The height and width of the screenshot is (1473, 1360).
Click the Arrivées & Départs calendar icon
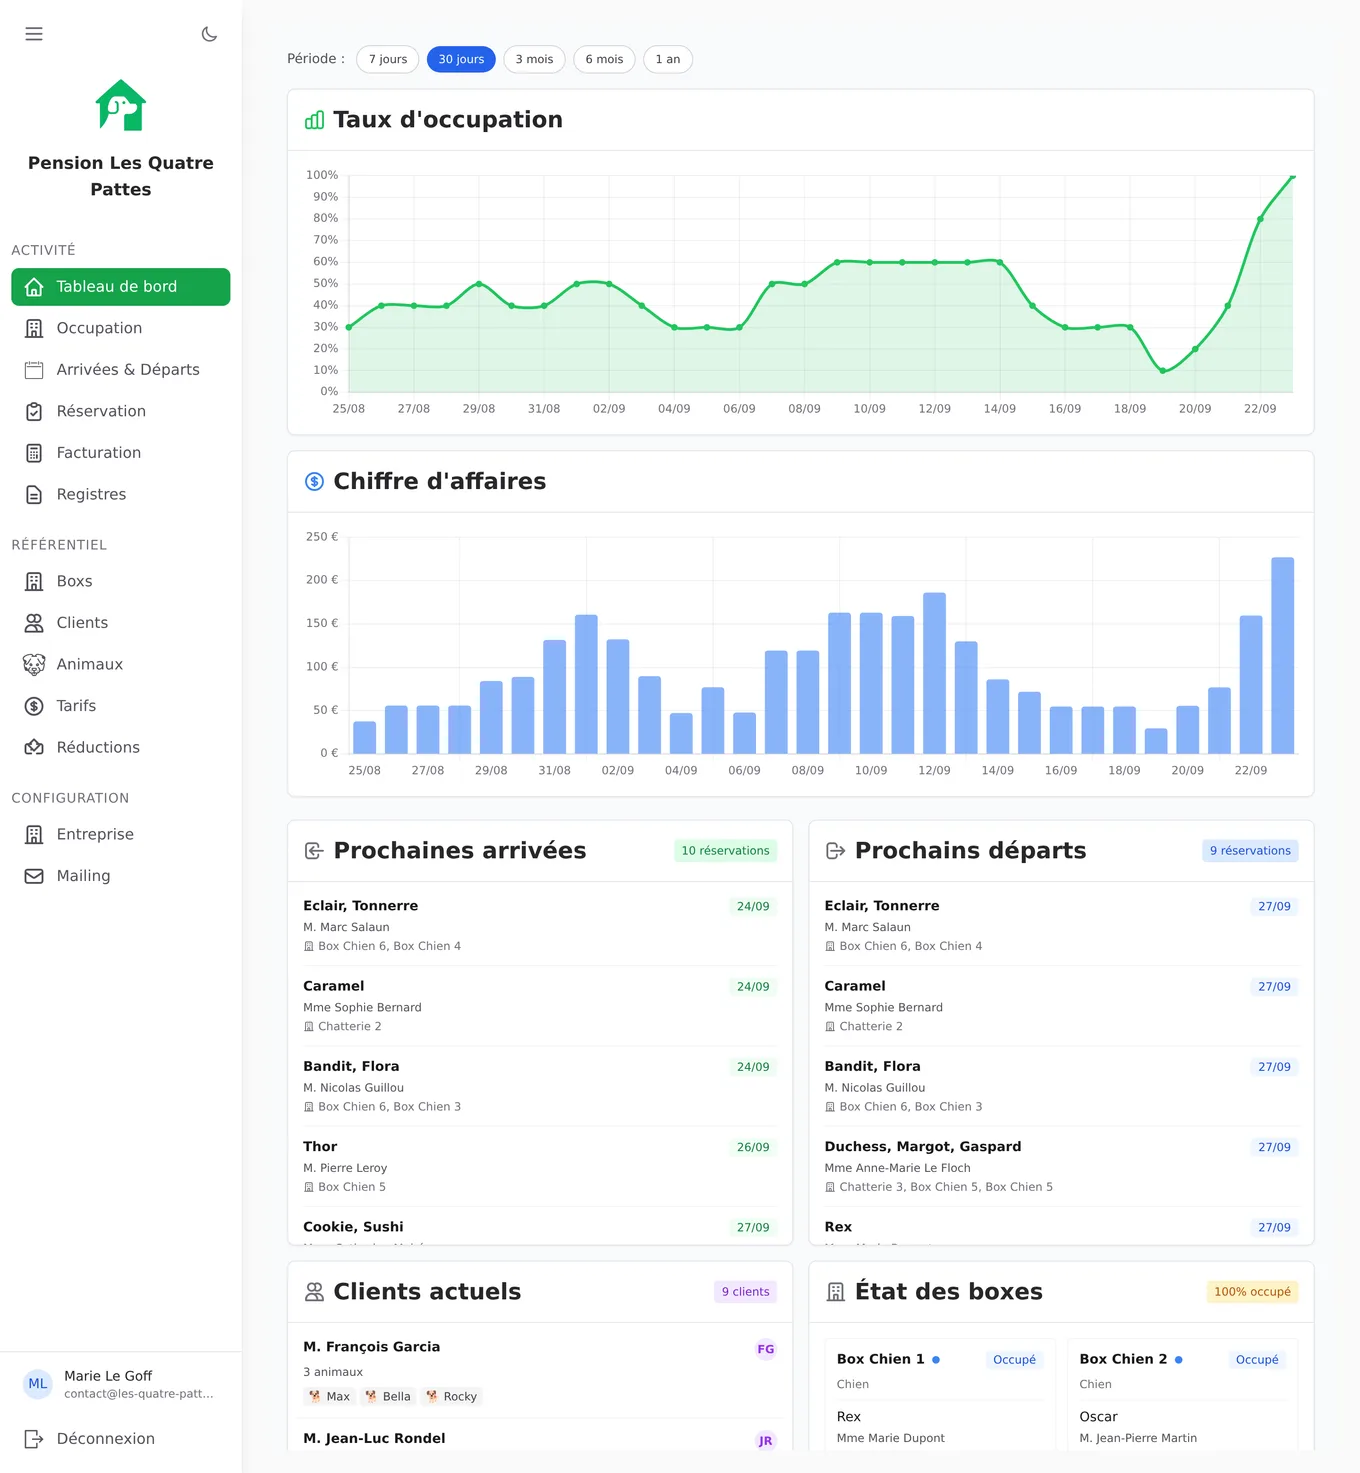pyautogui.click(x=34, y=370)
